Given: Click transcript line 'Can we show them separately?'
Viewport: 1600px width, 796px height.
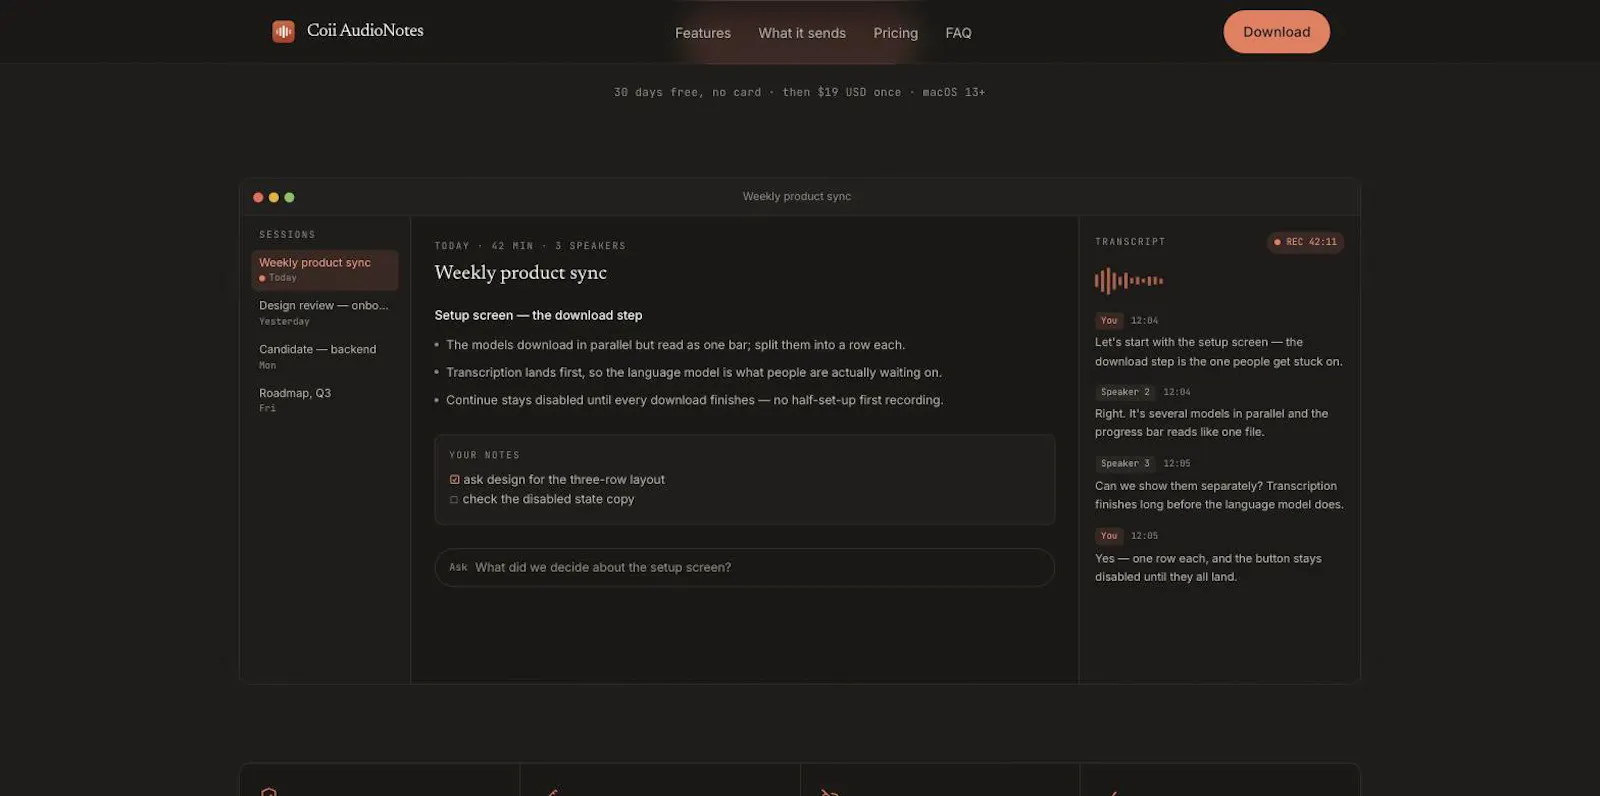Looking at the screenshot, I should [x=1219, y=495].
